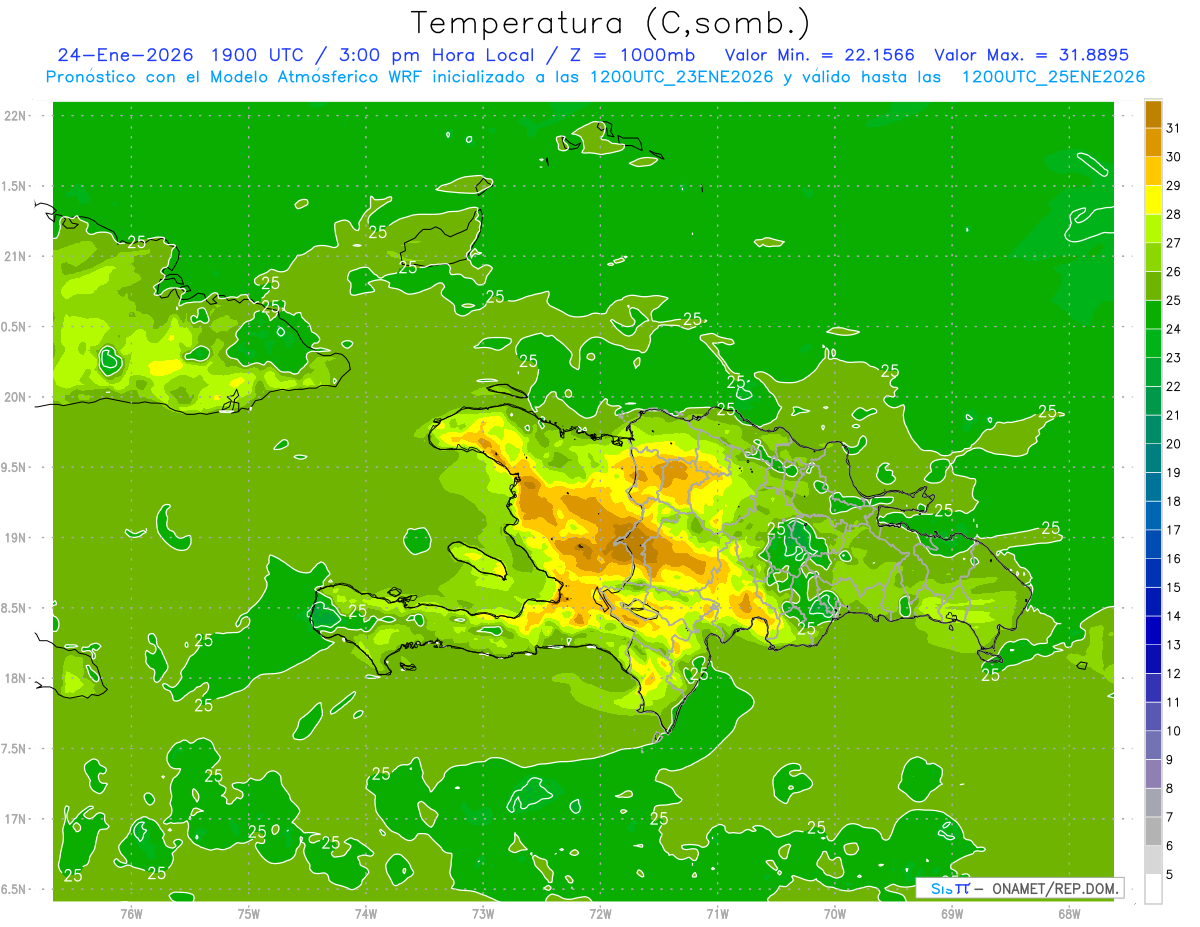Click the '73W' longitude label
This screenshot has height=927, width=1200.
483,913
